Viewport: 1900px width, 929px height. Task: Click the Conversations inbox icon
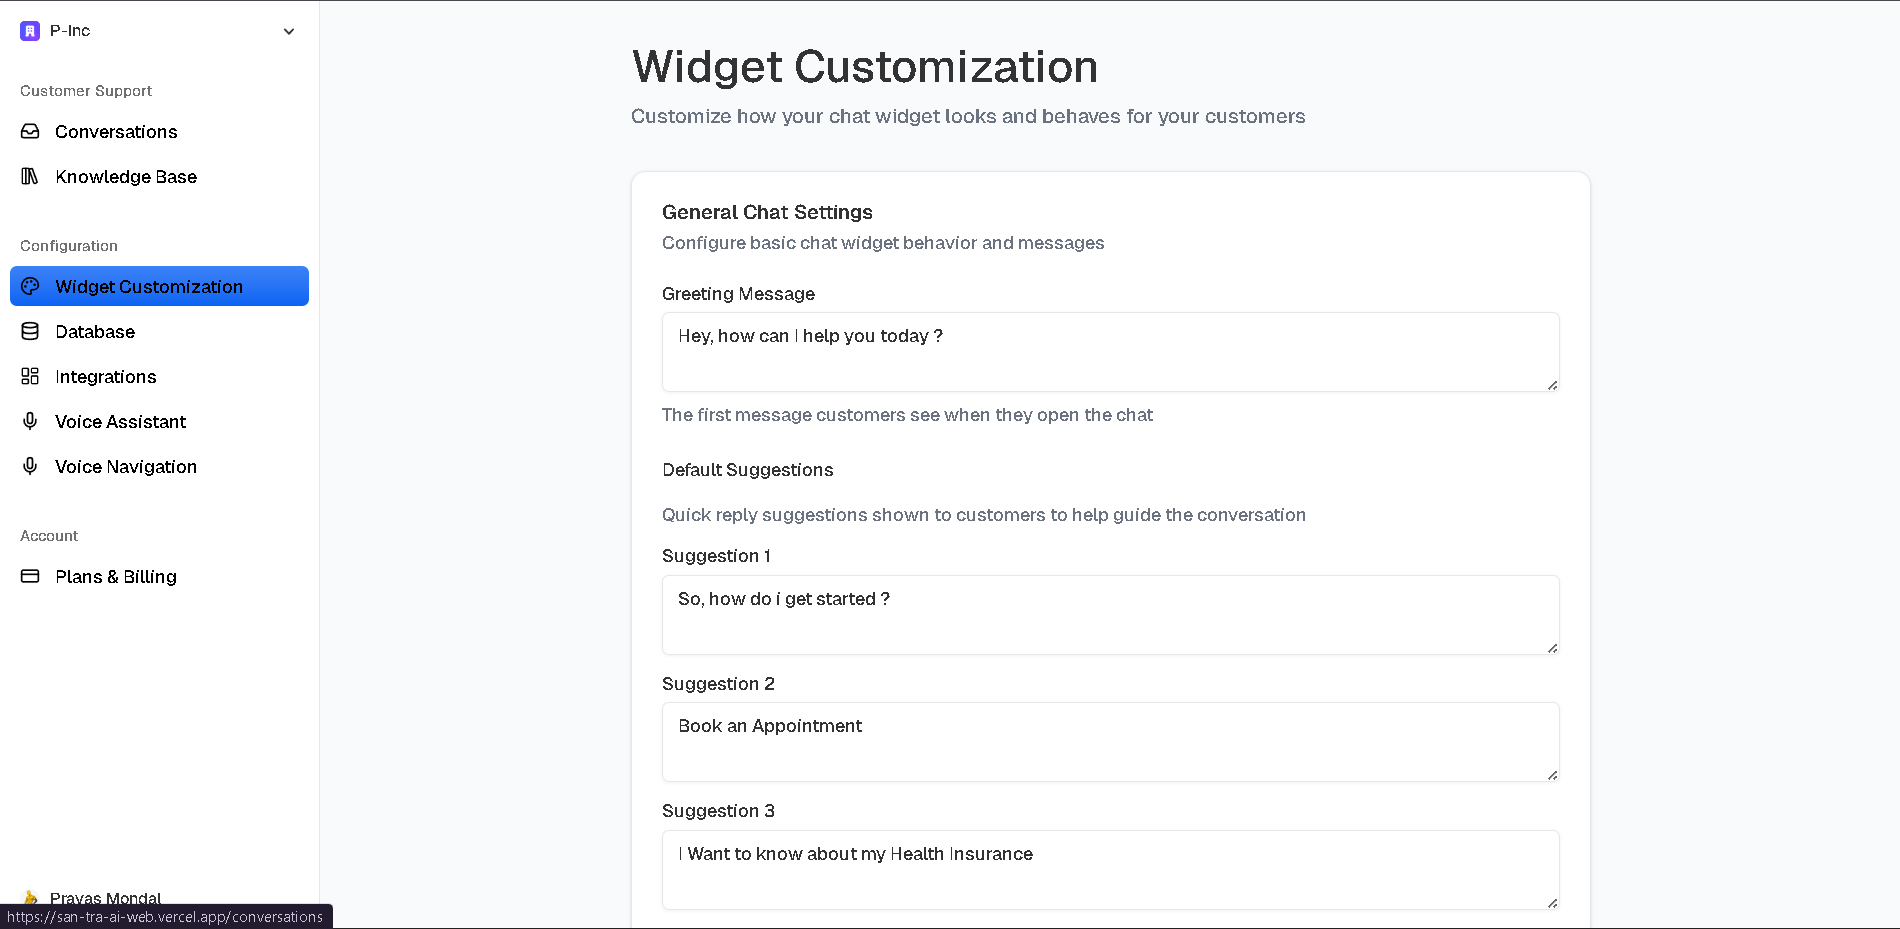coord(30,131)
